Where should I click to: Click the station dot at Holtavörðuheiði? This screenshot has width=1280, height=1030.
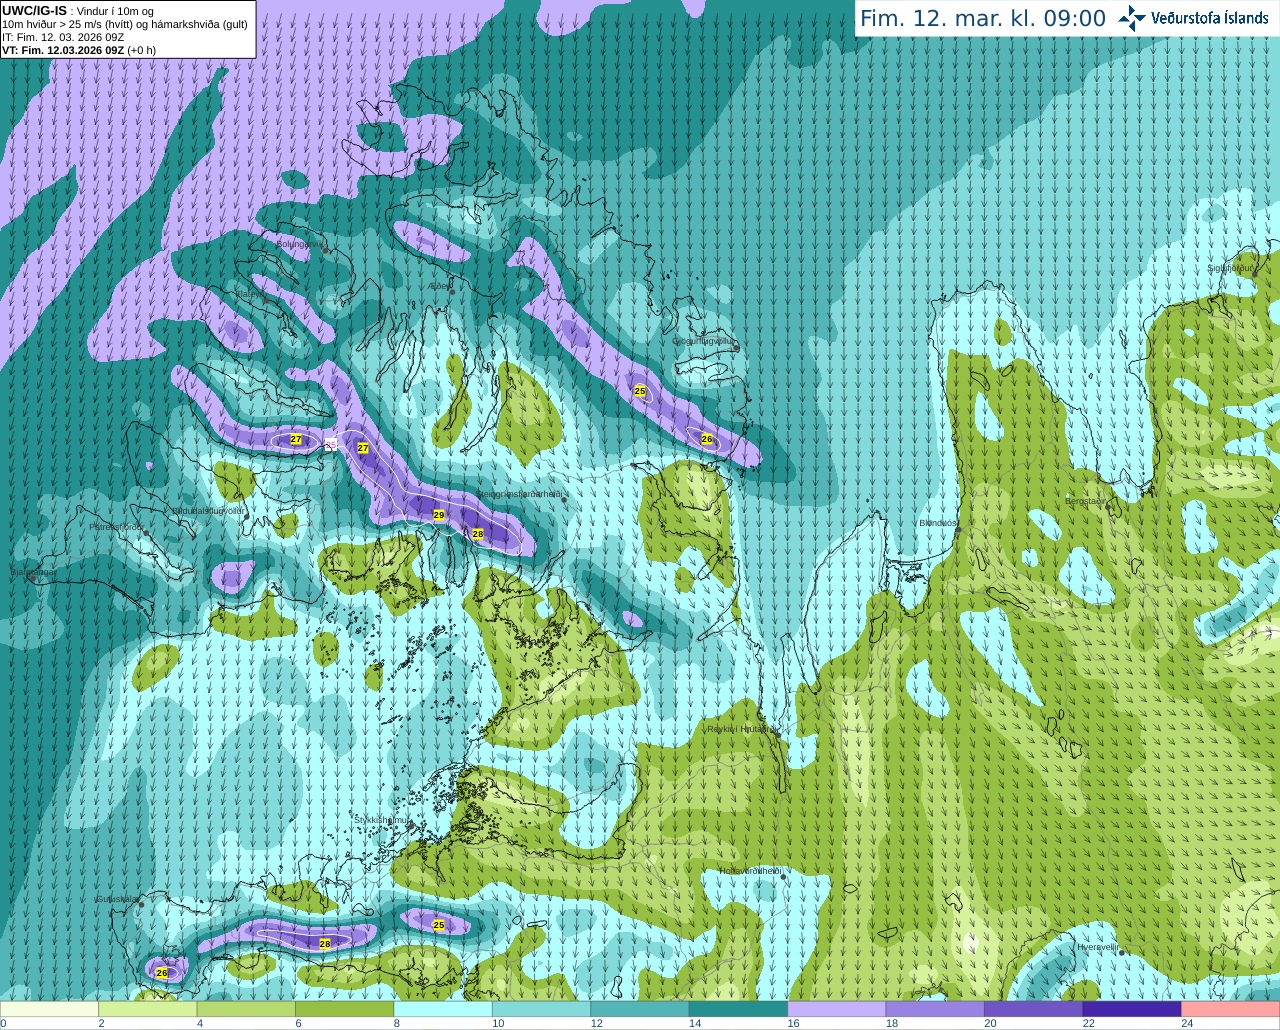point(784,877)
